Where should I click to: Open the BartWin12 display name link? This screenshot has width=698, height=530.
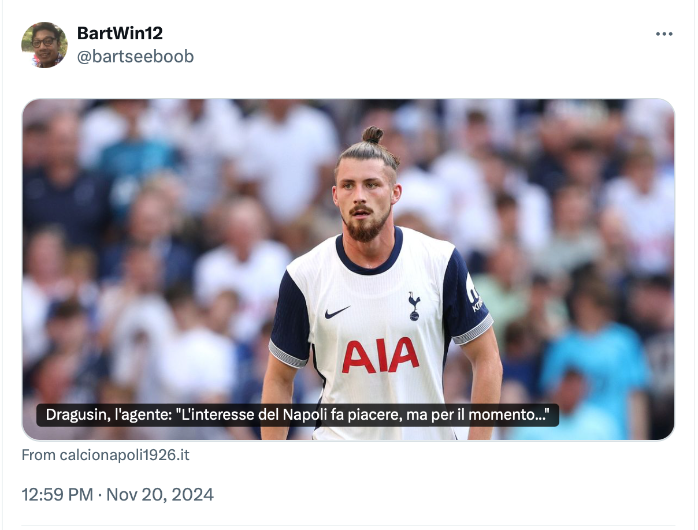[x=120, y=33]
